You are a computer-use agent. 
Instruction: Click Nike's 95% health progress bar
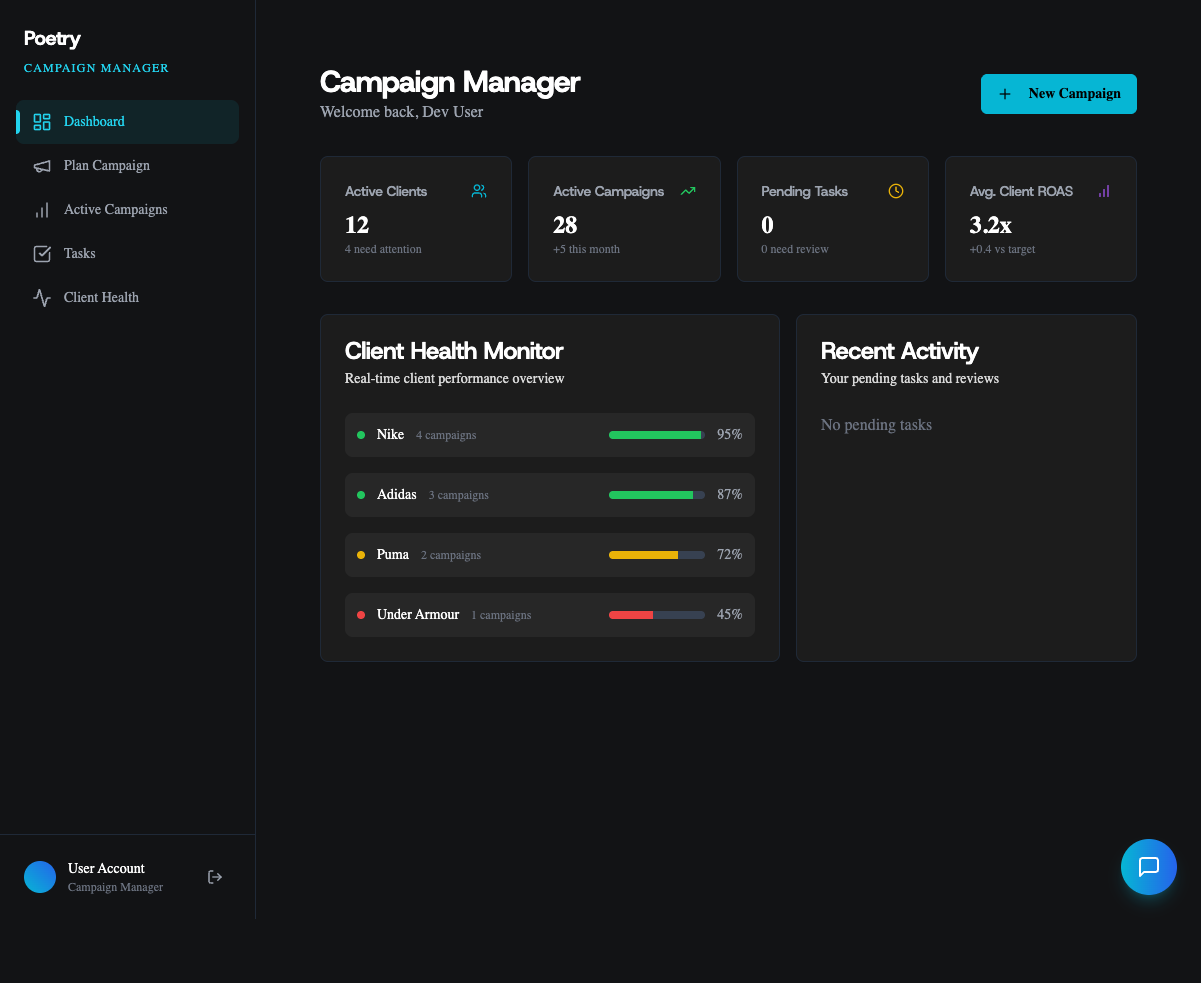click(x=656, y=434)
